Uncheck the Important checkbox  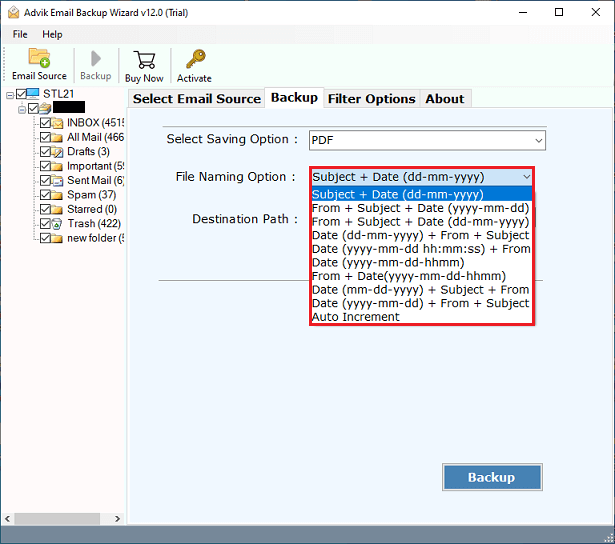(45, 166)
